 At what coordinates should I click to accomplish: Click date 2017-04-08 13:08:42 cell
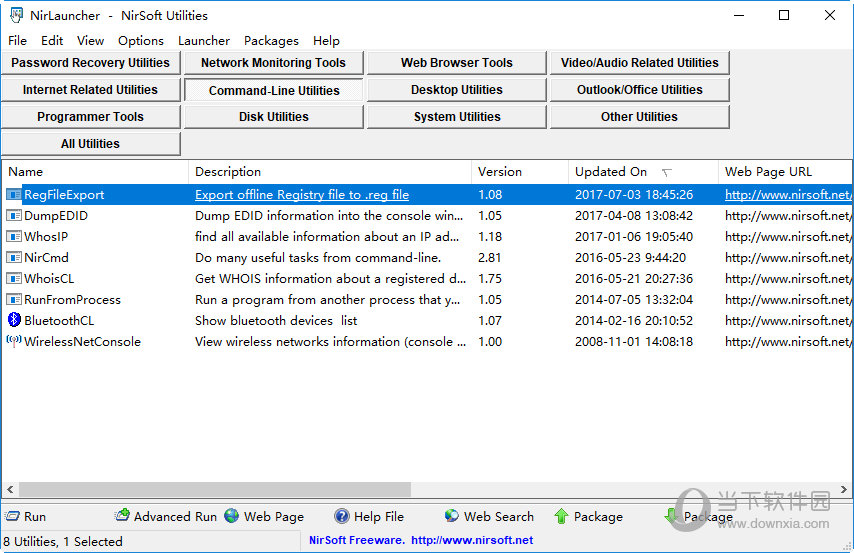click(634, 216)
